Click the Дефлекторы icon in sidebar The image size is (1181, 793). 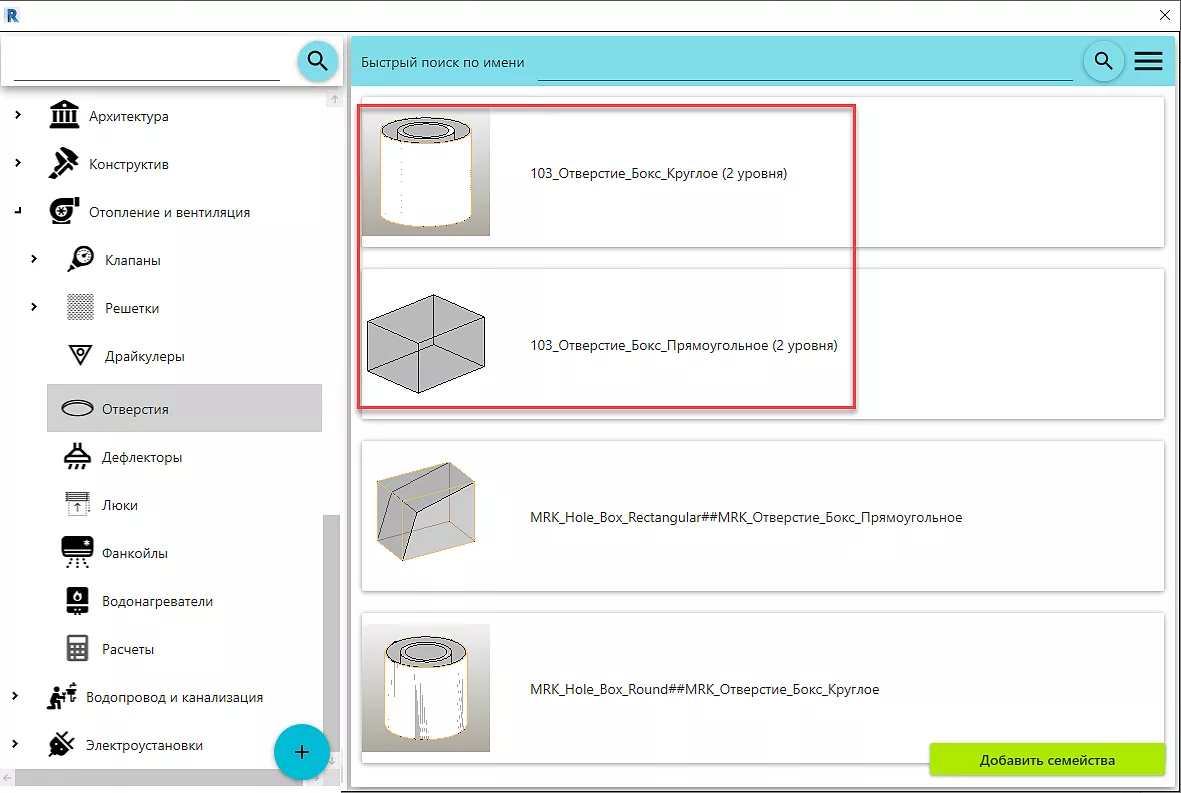(78, 457)
